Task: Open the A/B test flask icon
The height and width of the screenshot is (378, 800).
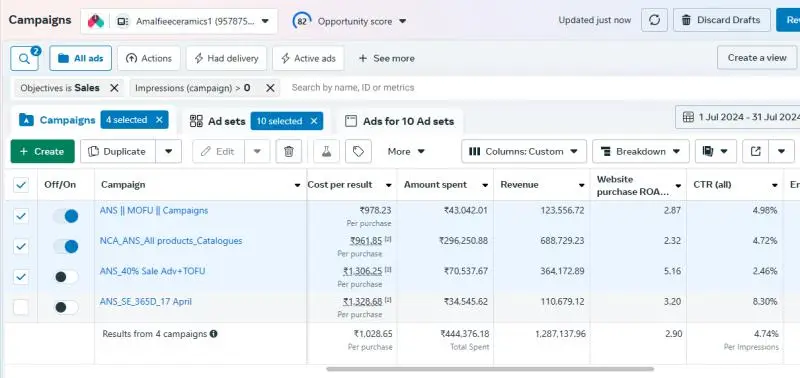Action: (x=327, y=152)
